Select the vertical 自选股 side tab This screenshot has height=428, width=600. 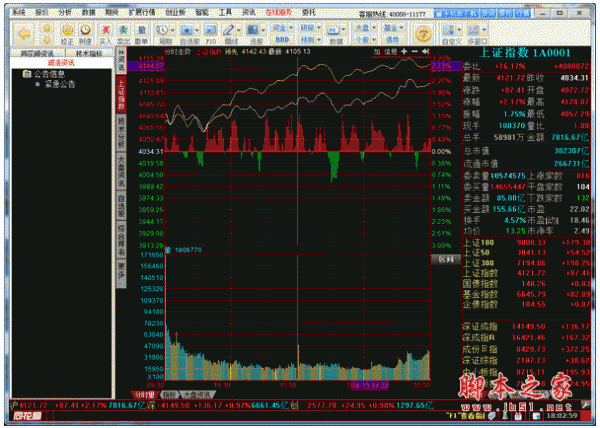point(121,206)
